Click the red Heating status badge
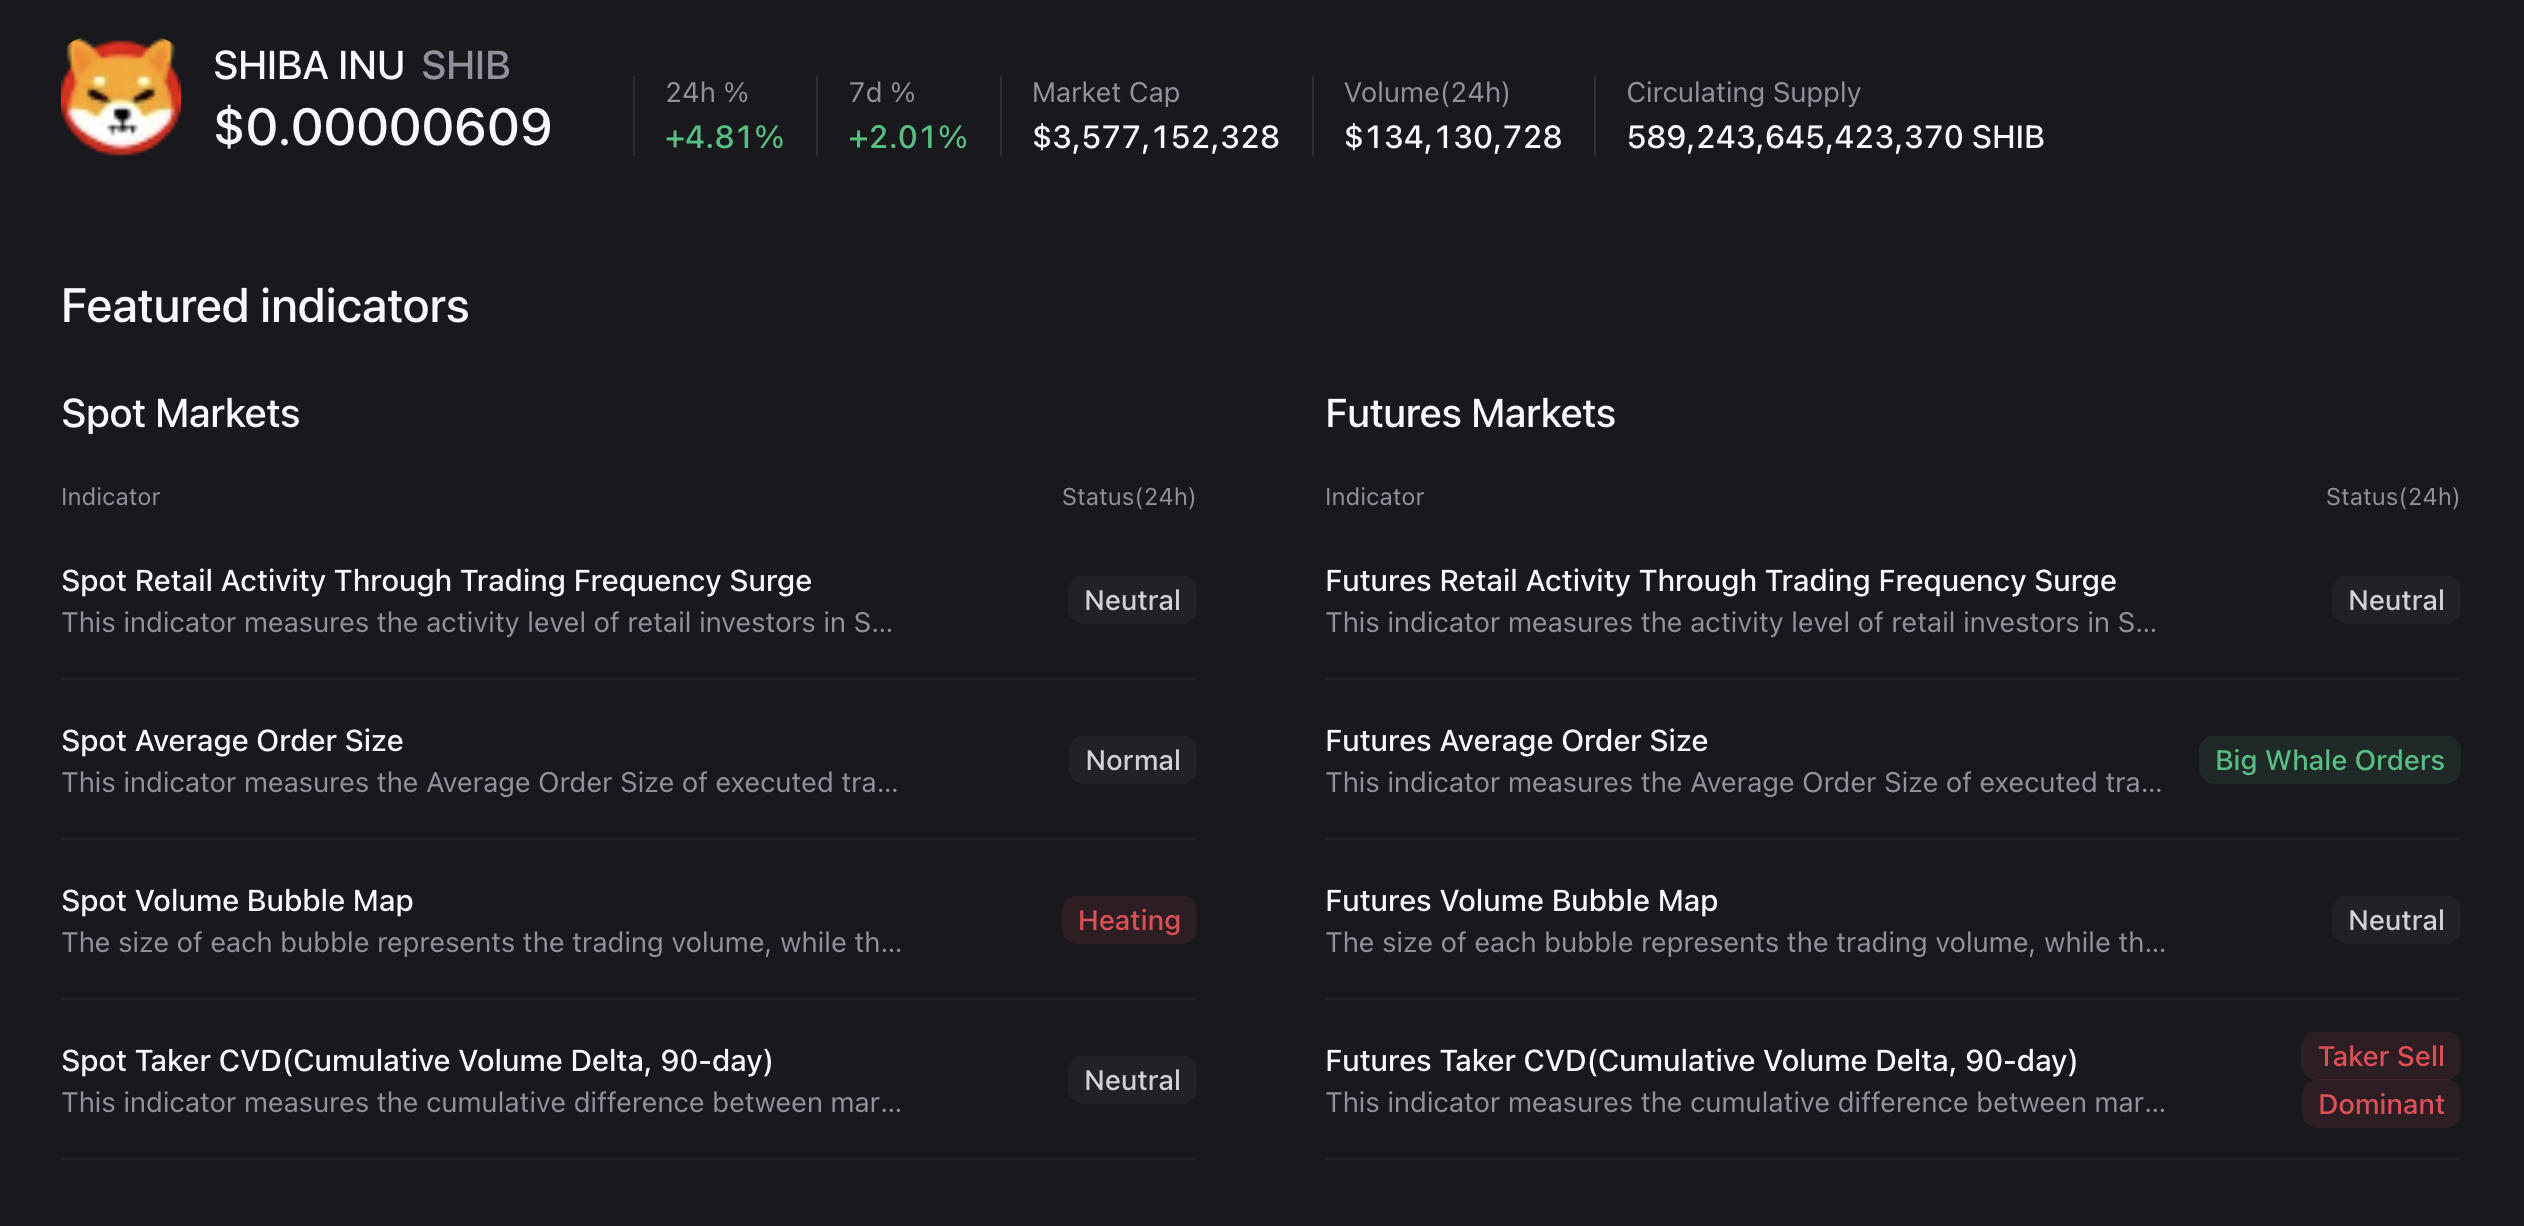 pyautogui.click(x=1129, y=920)
